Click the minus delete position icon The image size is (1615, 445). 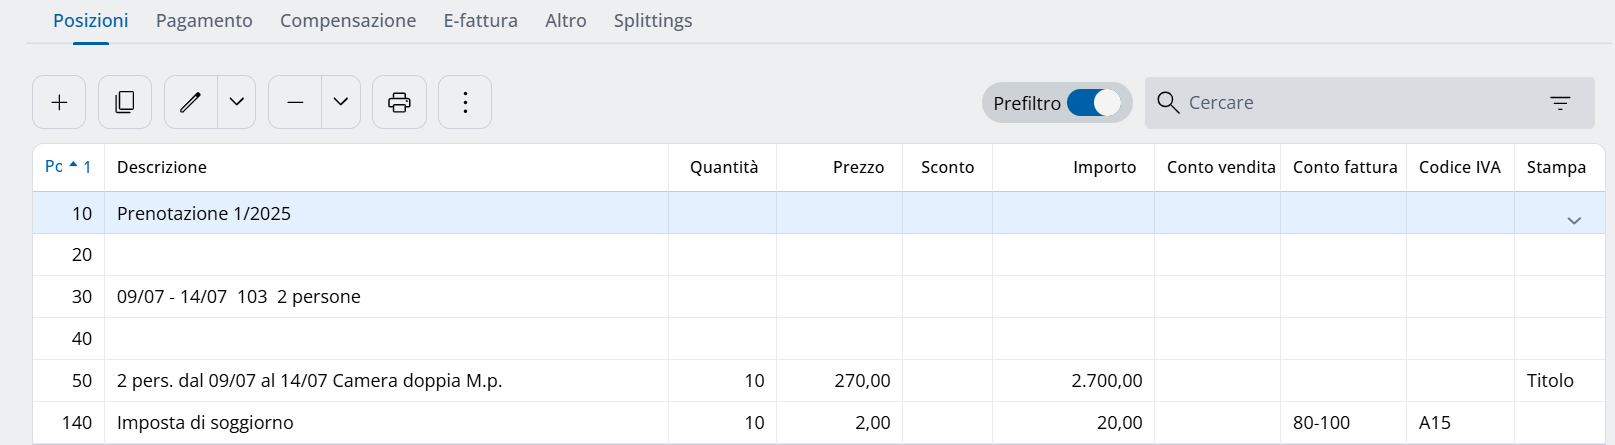tap(295, 102)
